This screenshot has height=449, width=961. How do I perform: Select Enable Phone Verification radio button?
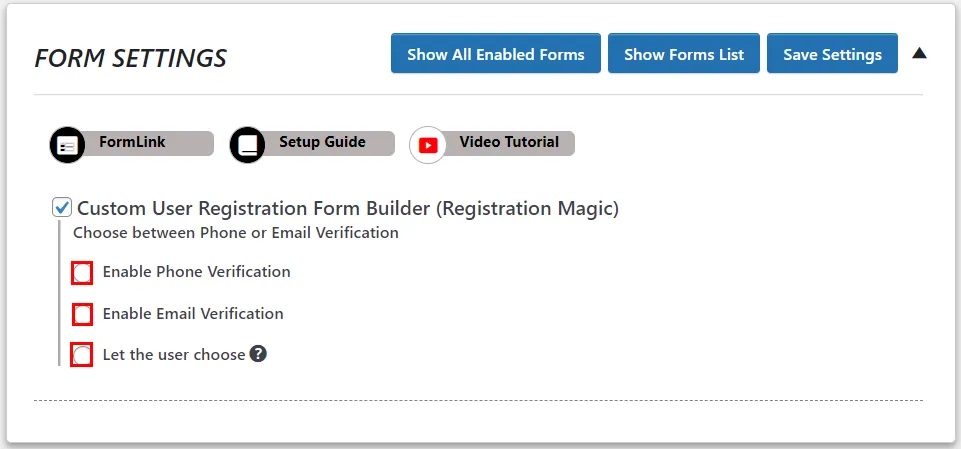82,273
